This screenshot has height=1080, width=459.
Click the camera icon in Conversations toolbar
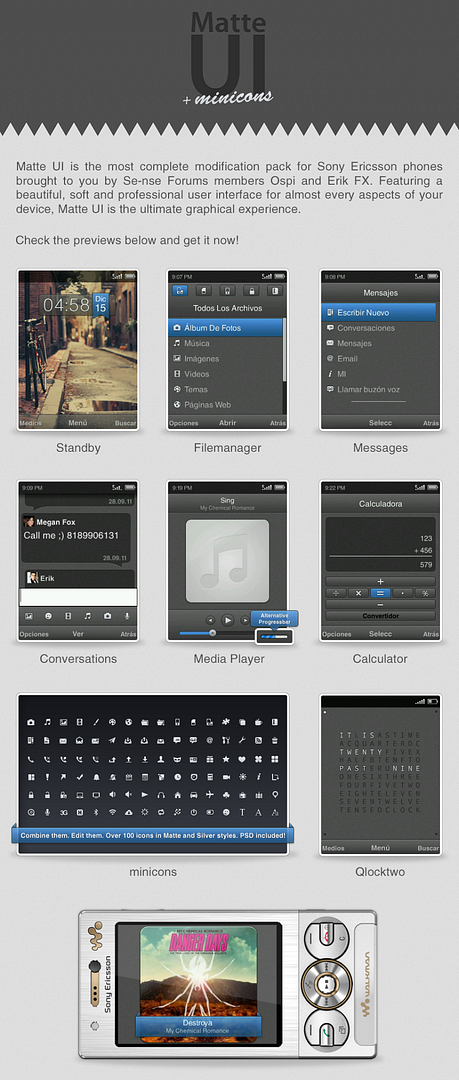click(x=107, y=616)
